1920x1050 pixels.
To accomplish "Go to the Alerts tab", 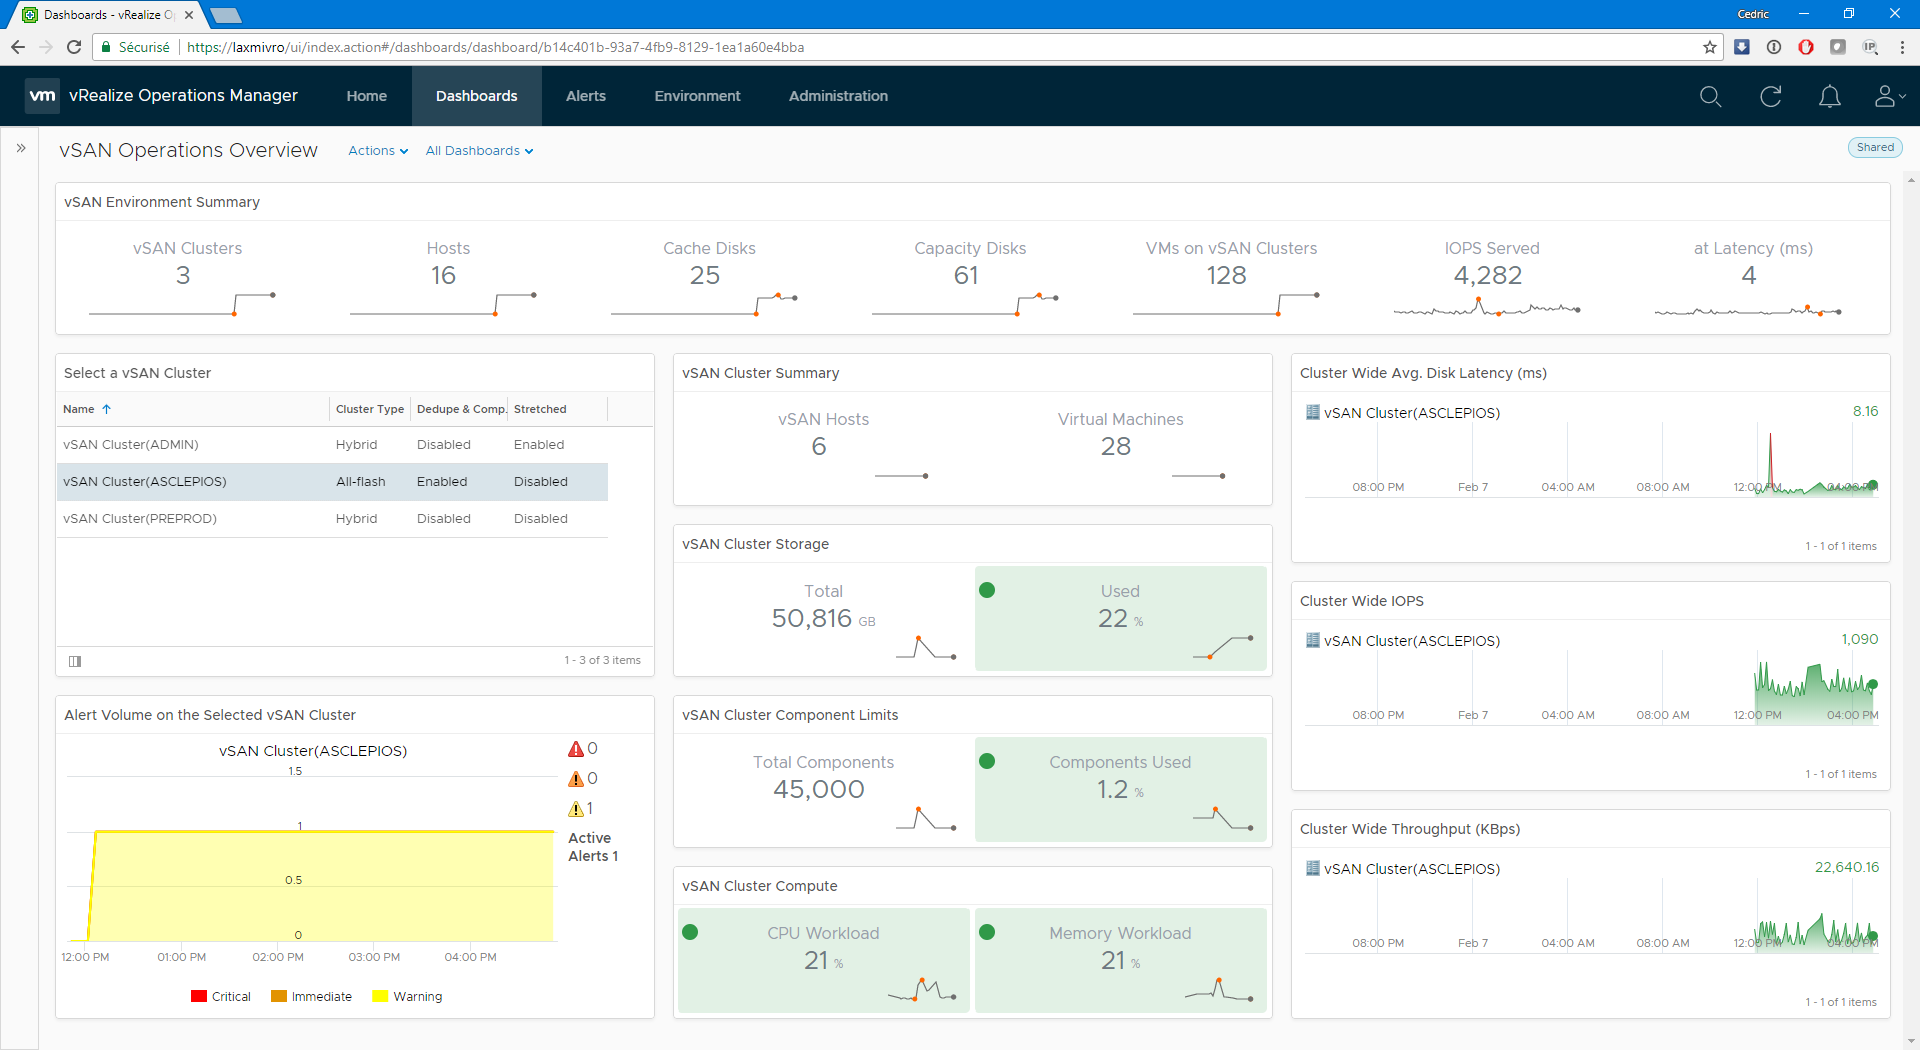I will pyautogui.click(x=585, y=96).
